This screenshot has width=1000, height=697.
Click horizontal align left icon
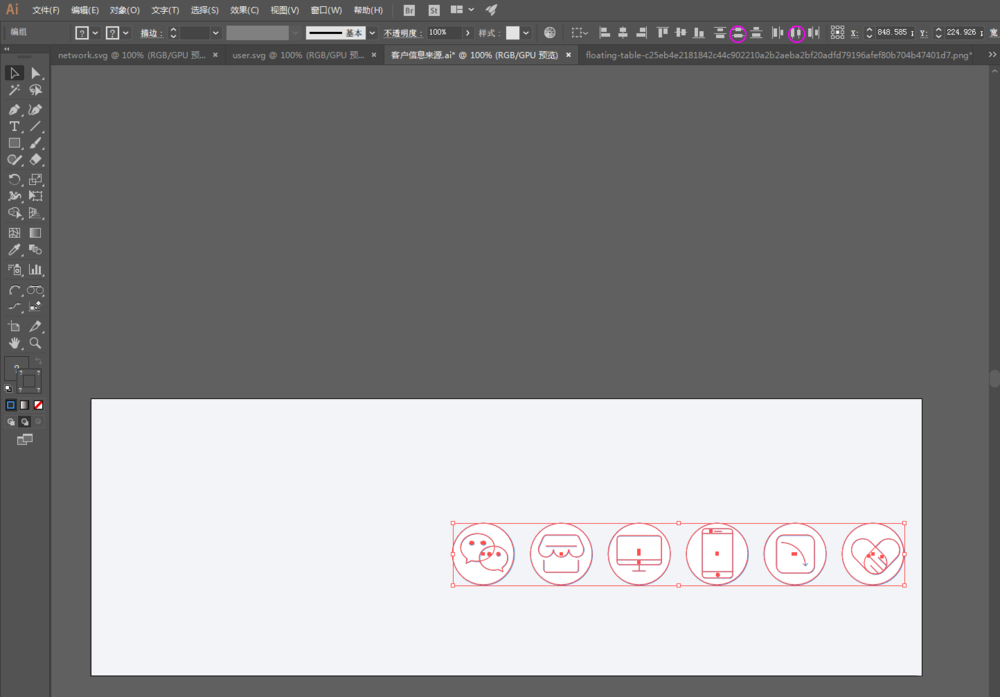pos(605,33)
